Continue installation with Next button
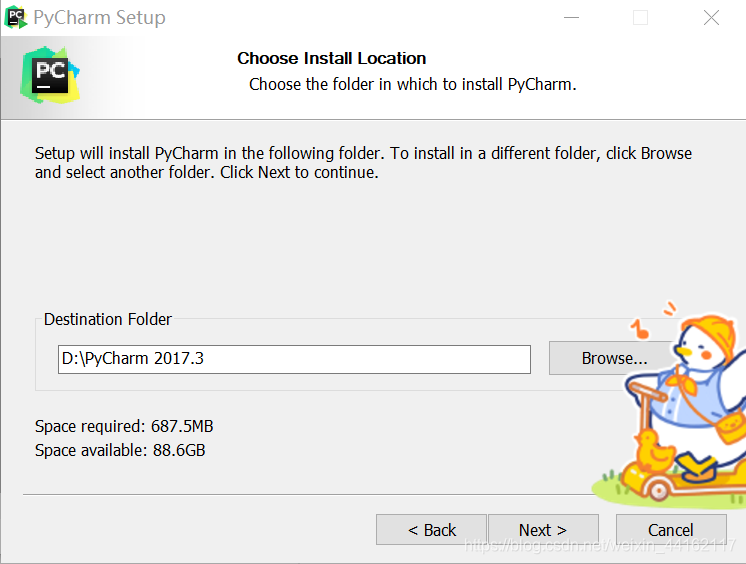Image resolution: width=746 pixels, height=564 pixels. coord(543,529)
